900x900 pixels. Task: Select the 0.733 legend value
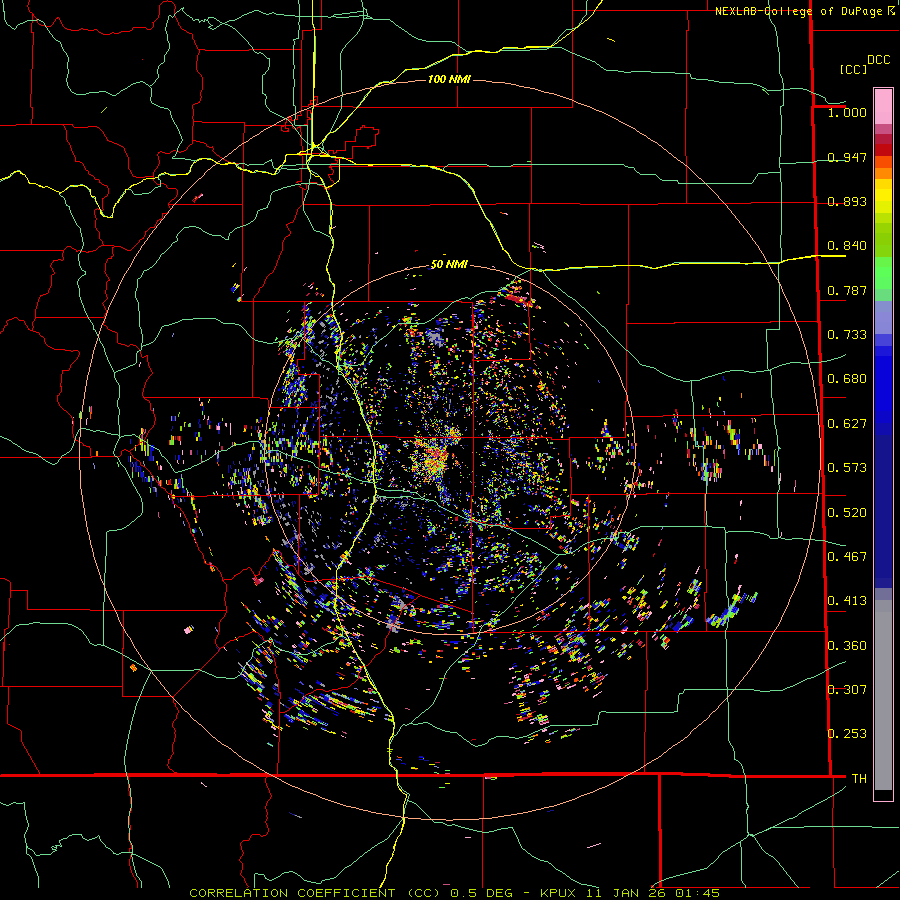[x=847, y=335]
